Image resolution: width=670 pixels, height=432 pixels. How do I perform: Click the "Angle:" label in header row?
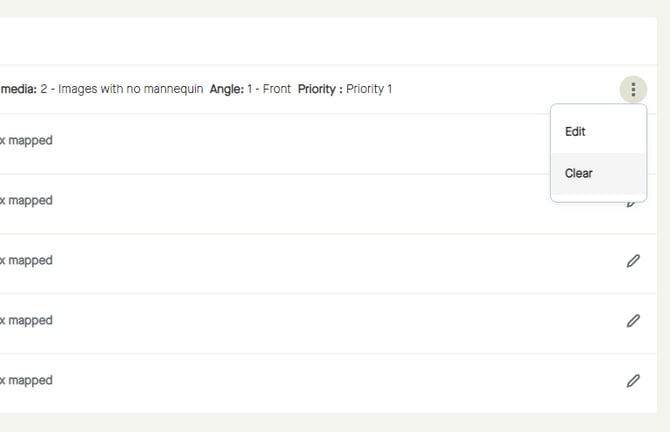tap(226, 89)
